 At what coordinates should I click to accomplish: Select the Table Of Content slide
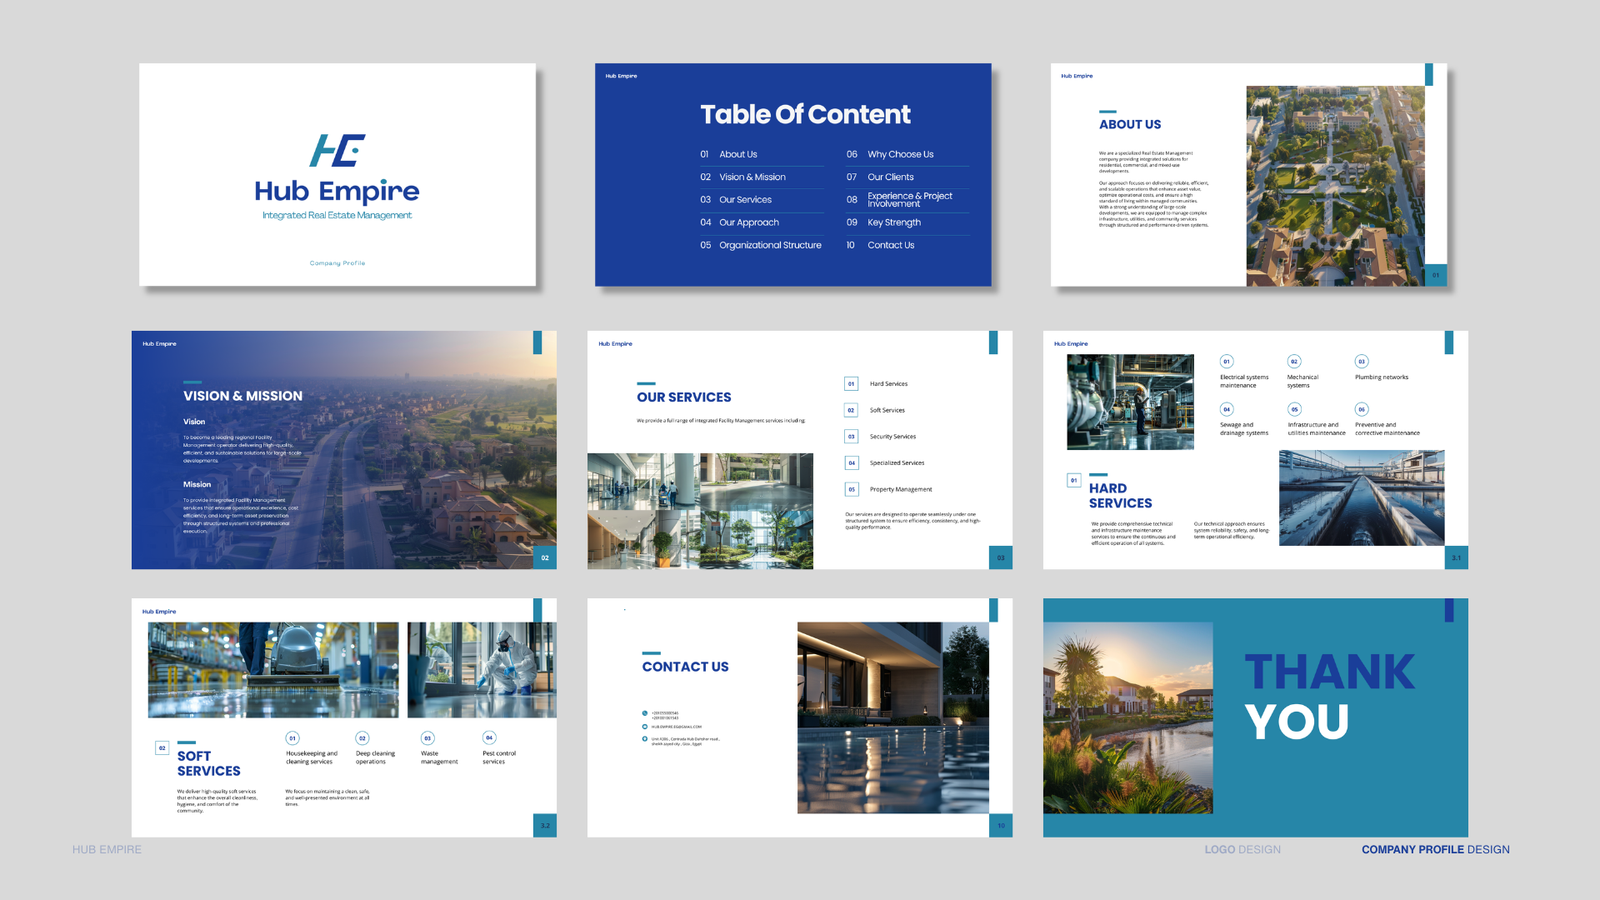[x=793, y=175]
